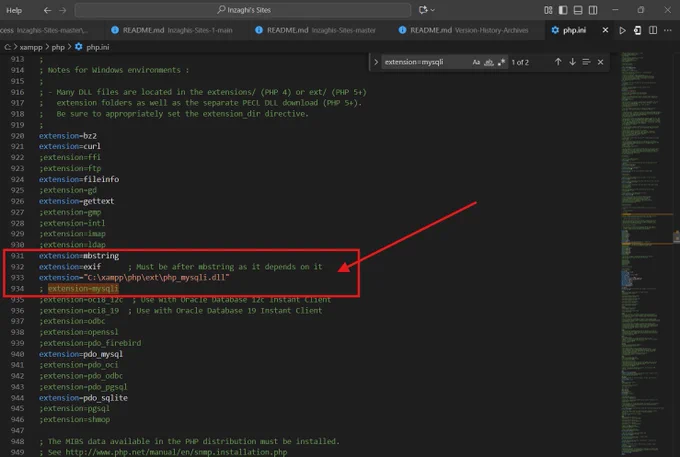Screen dimensions: 680x457
Task: Click the extension=curl line
Action: (69, 146)
